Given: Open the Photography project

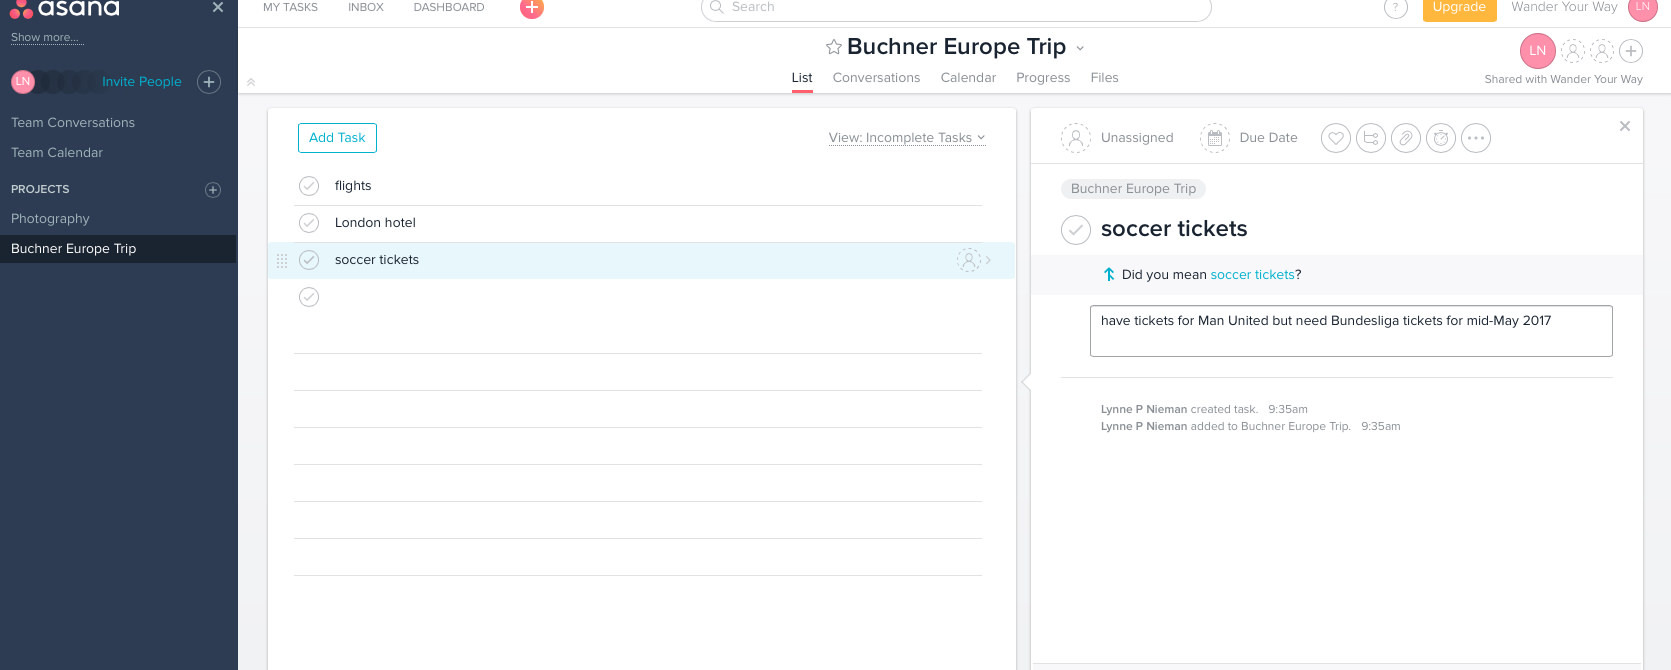Looking at the screenshot, I should click(x=50, y=219).
